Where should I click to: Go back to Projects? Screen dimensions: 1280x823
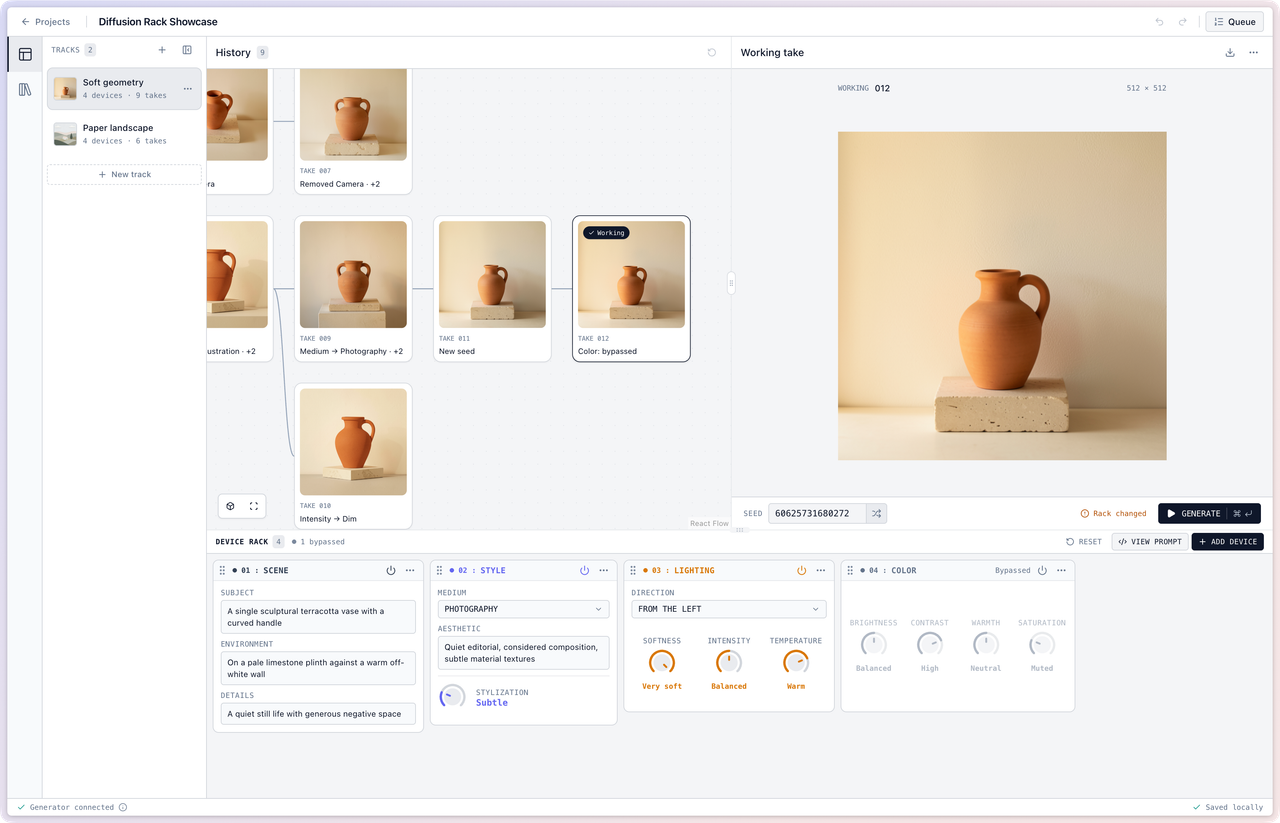tap(46, 22)
